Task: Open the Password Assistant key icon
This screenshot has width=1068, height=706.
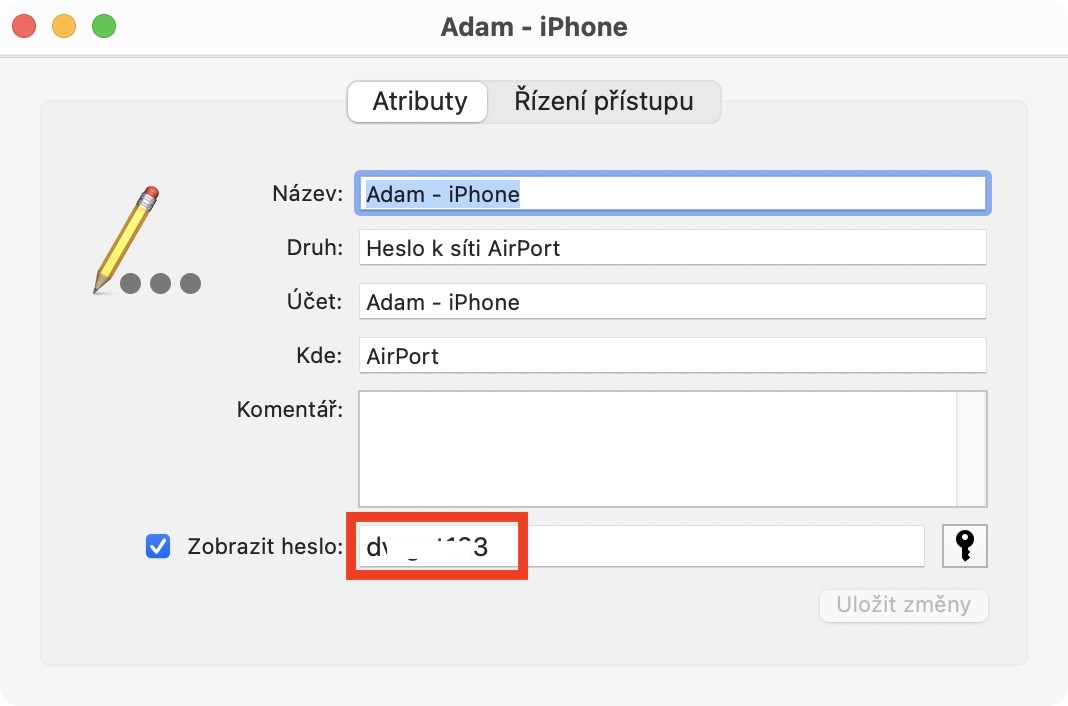Action: tap(964, 546)
